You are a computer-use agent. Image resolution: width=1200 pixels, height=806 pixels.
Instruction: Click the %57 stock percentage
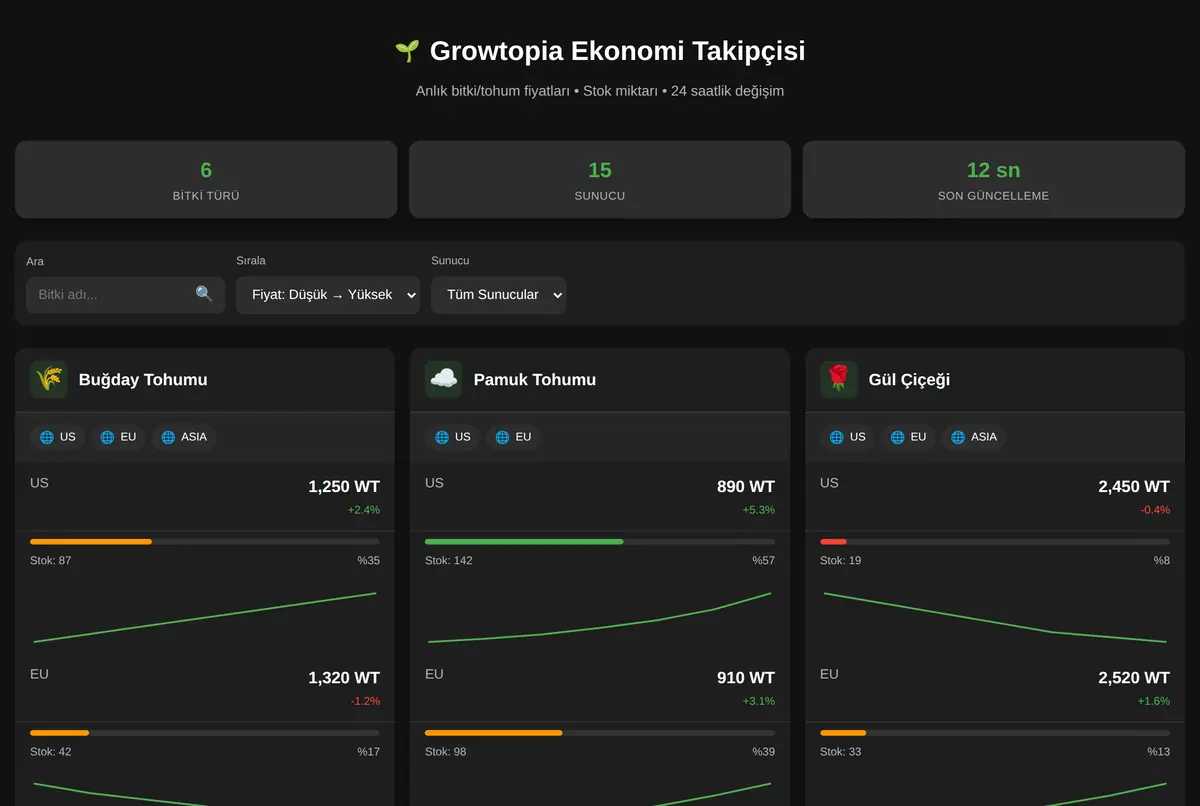pyautogui.click(x=764, y=560)
